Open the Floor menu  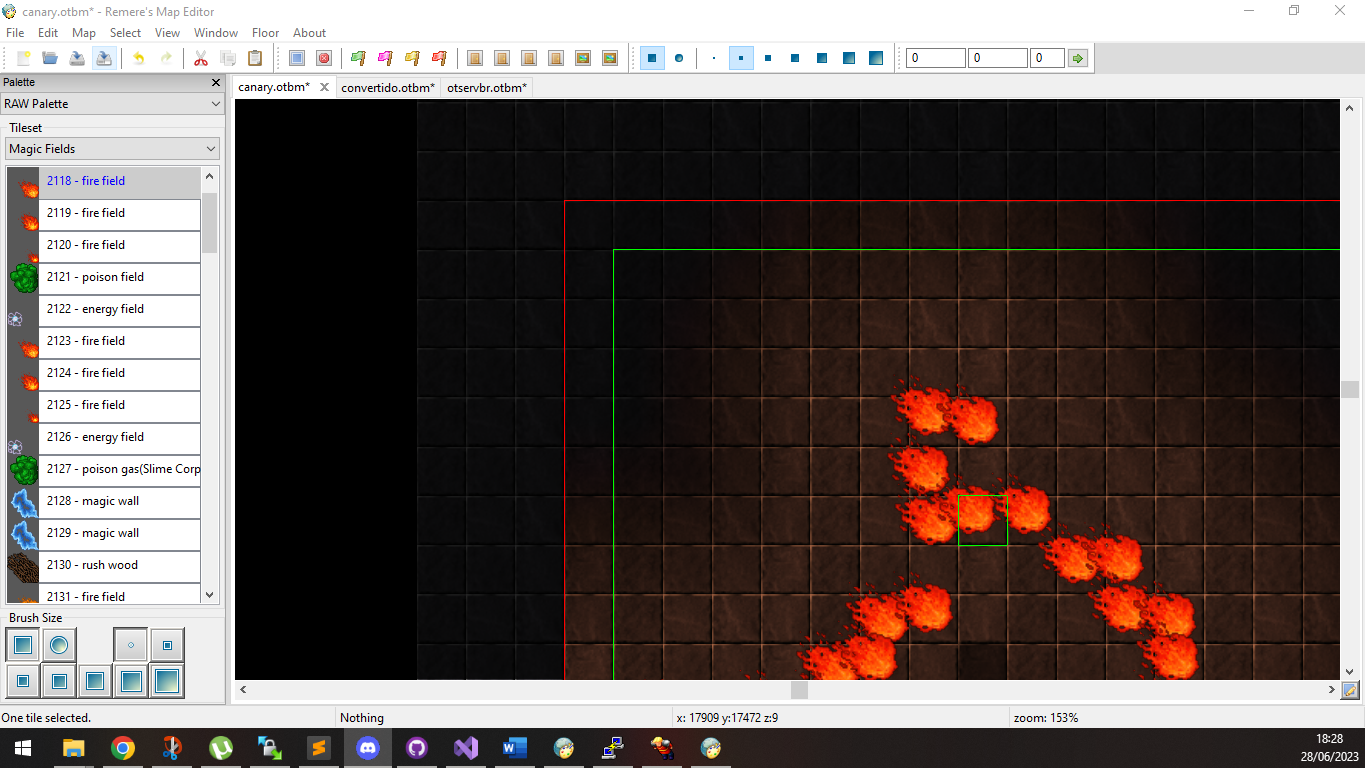pyautogui.click(x=265, y=32)
